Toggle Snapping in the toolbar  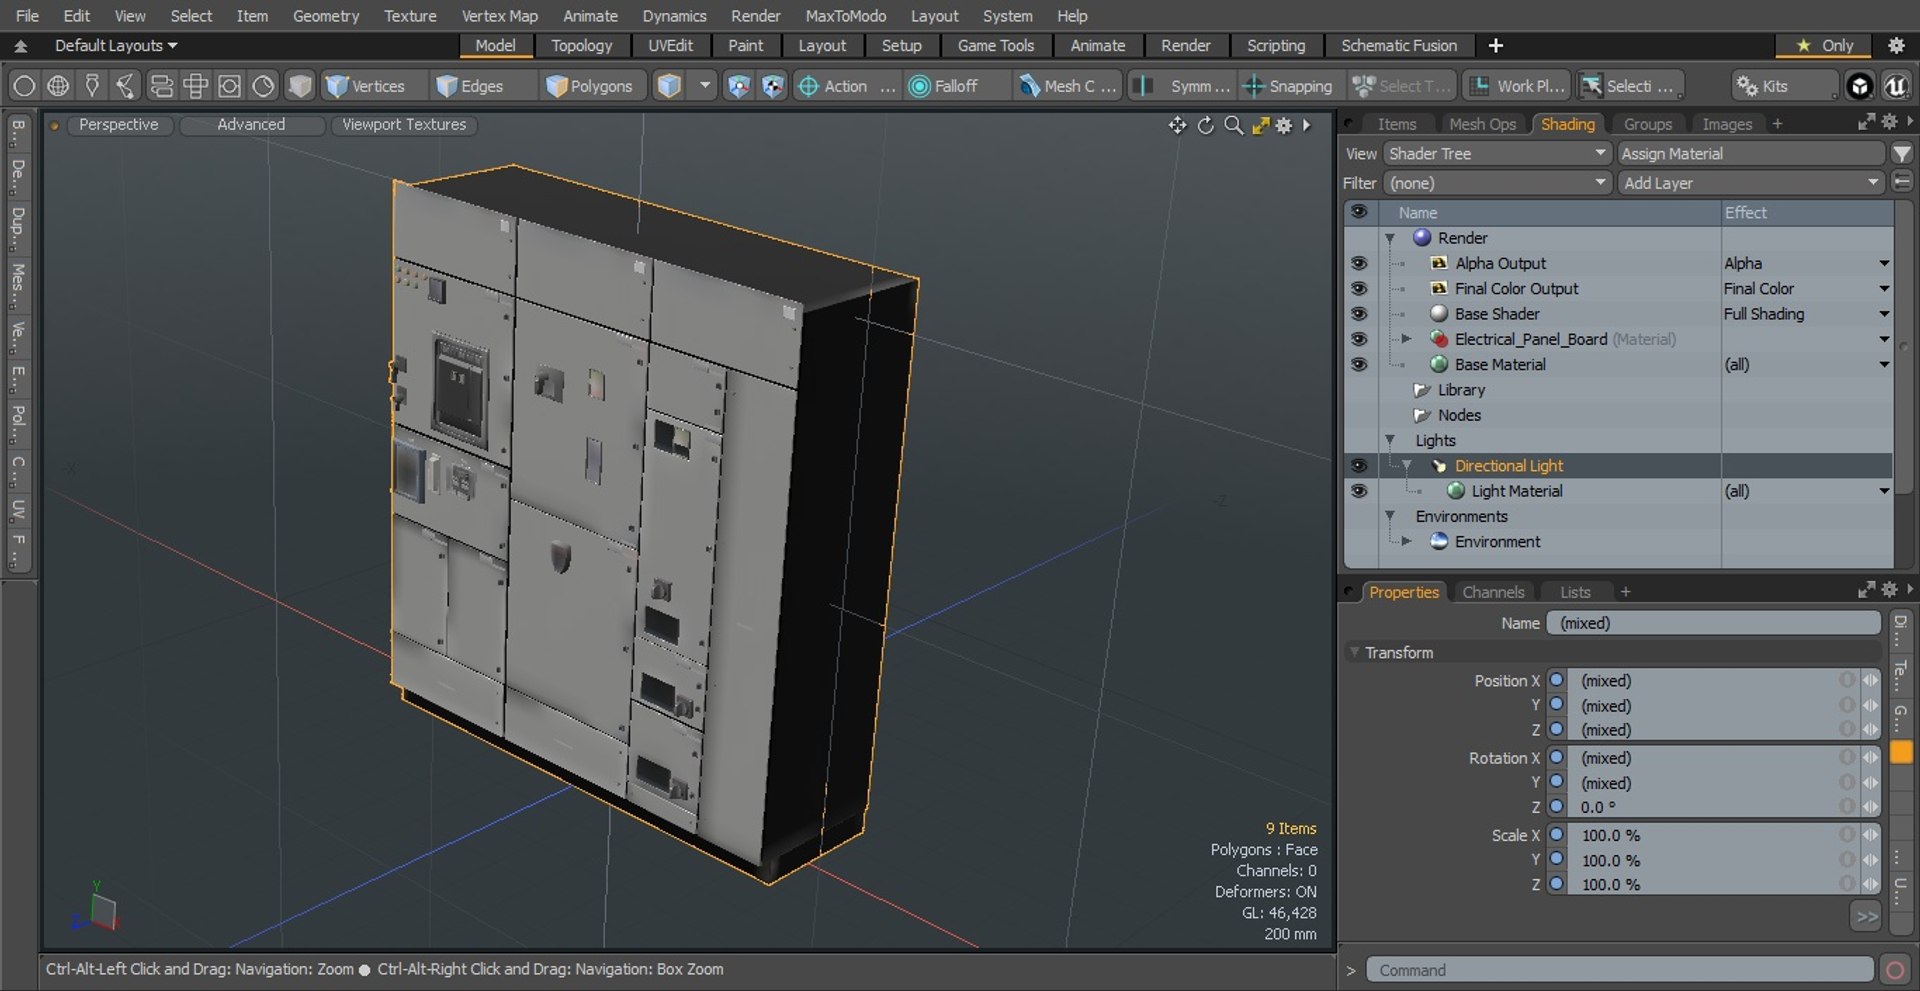point(1288,86)
